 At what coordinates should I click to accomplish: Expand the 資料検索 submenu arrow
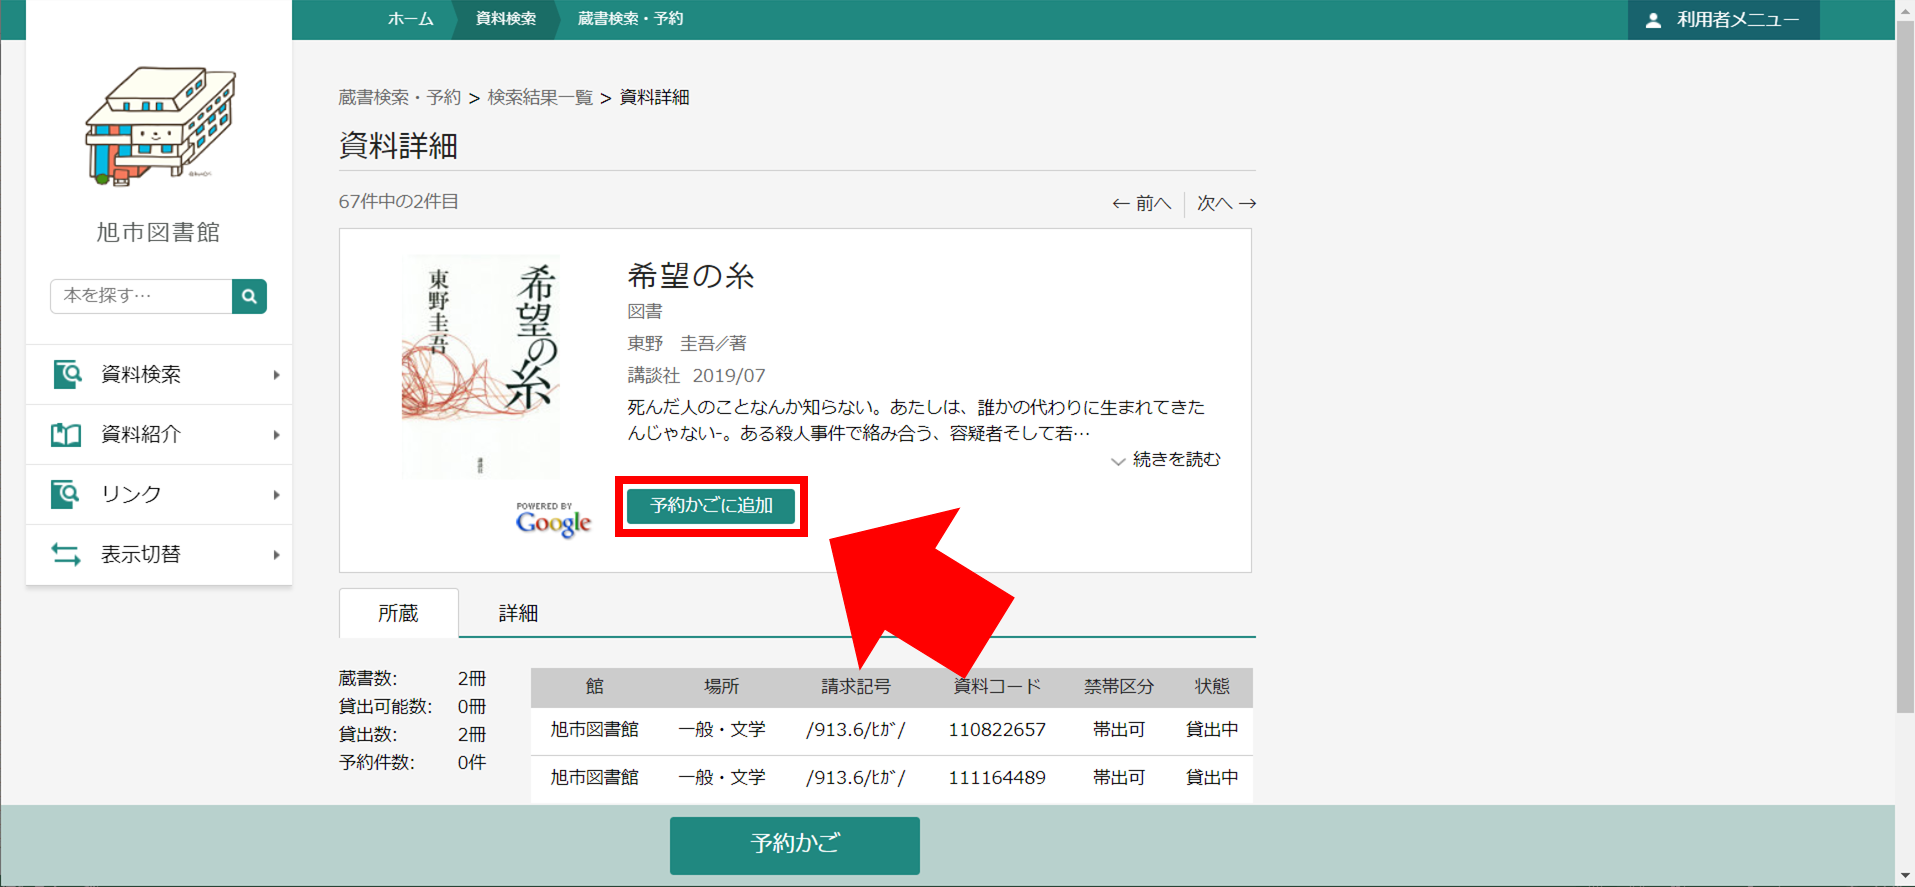click(x=276, y=375)
